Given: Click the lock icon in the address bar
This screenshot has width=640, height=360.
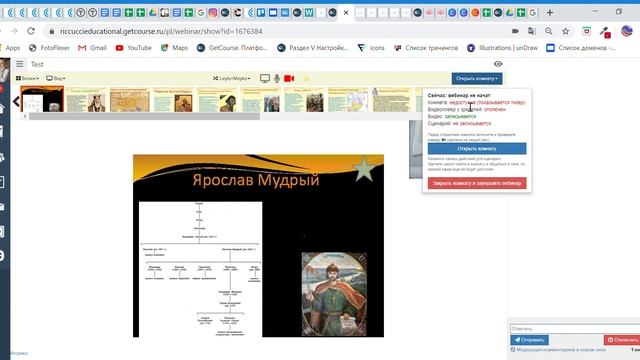Looking at the screenshot, I should [51, 31].
